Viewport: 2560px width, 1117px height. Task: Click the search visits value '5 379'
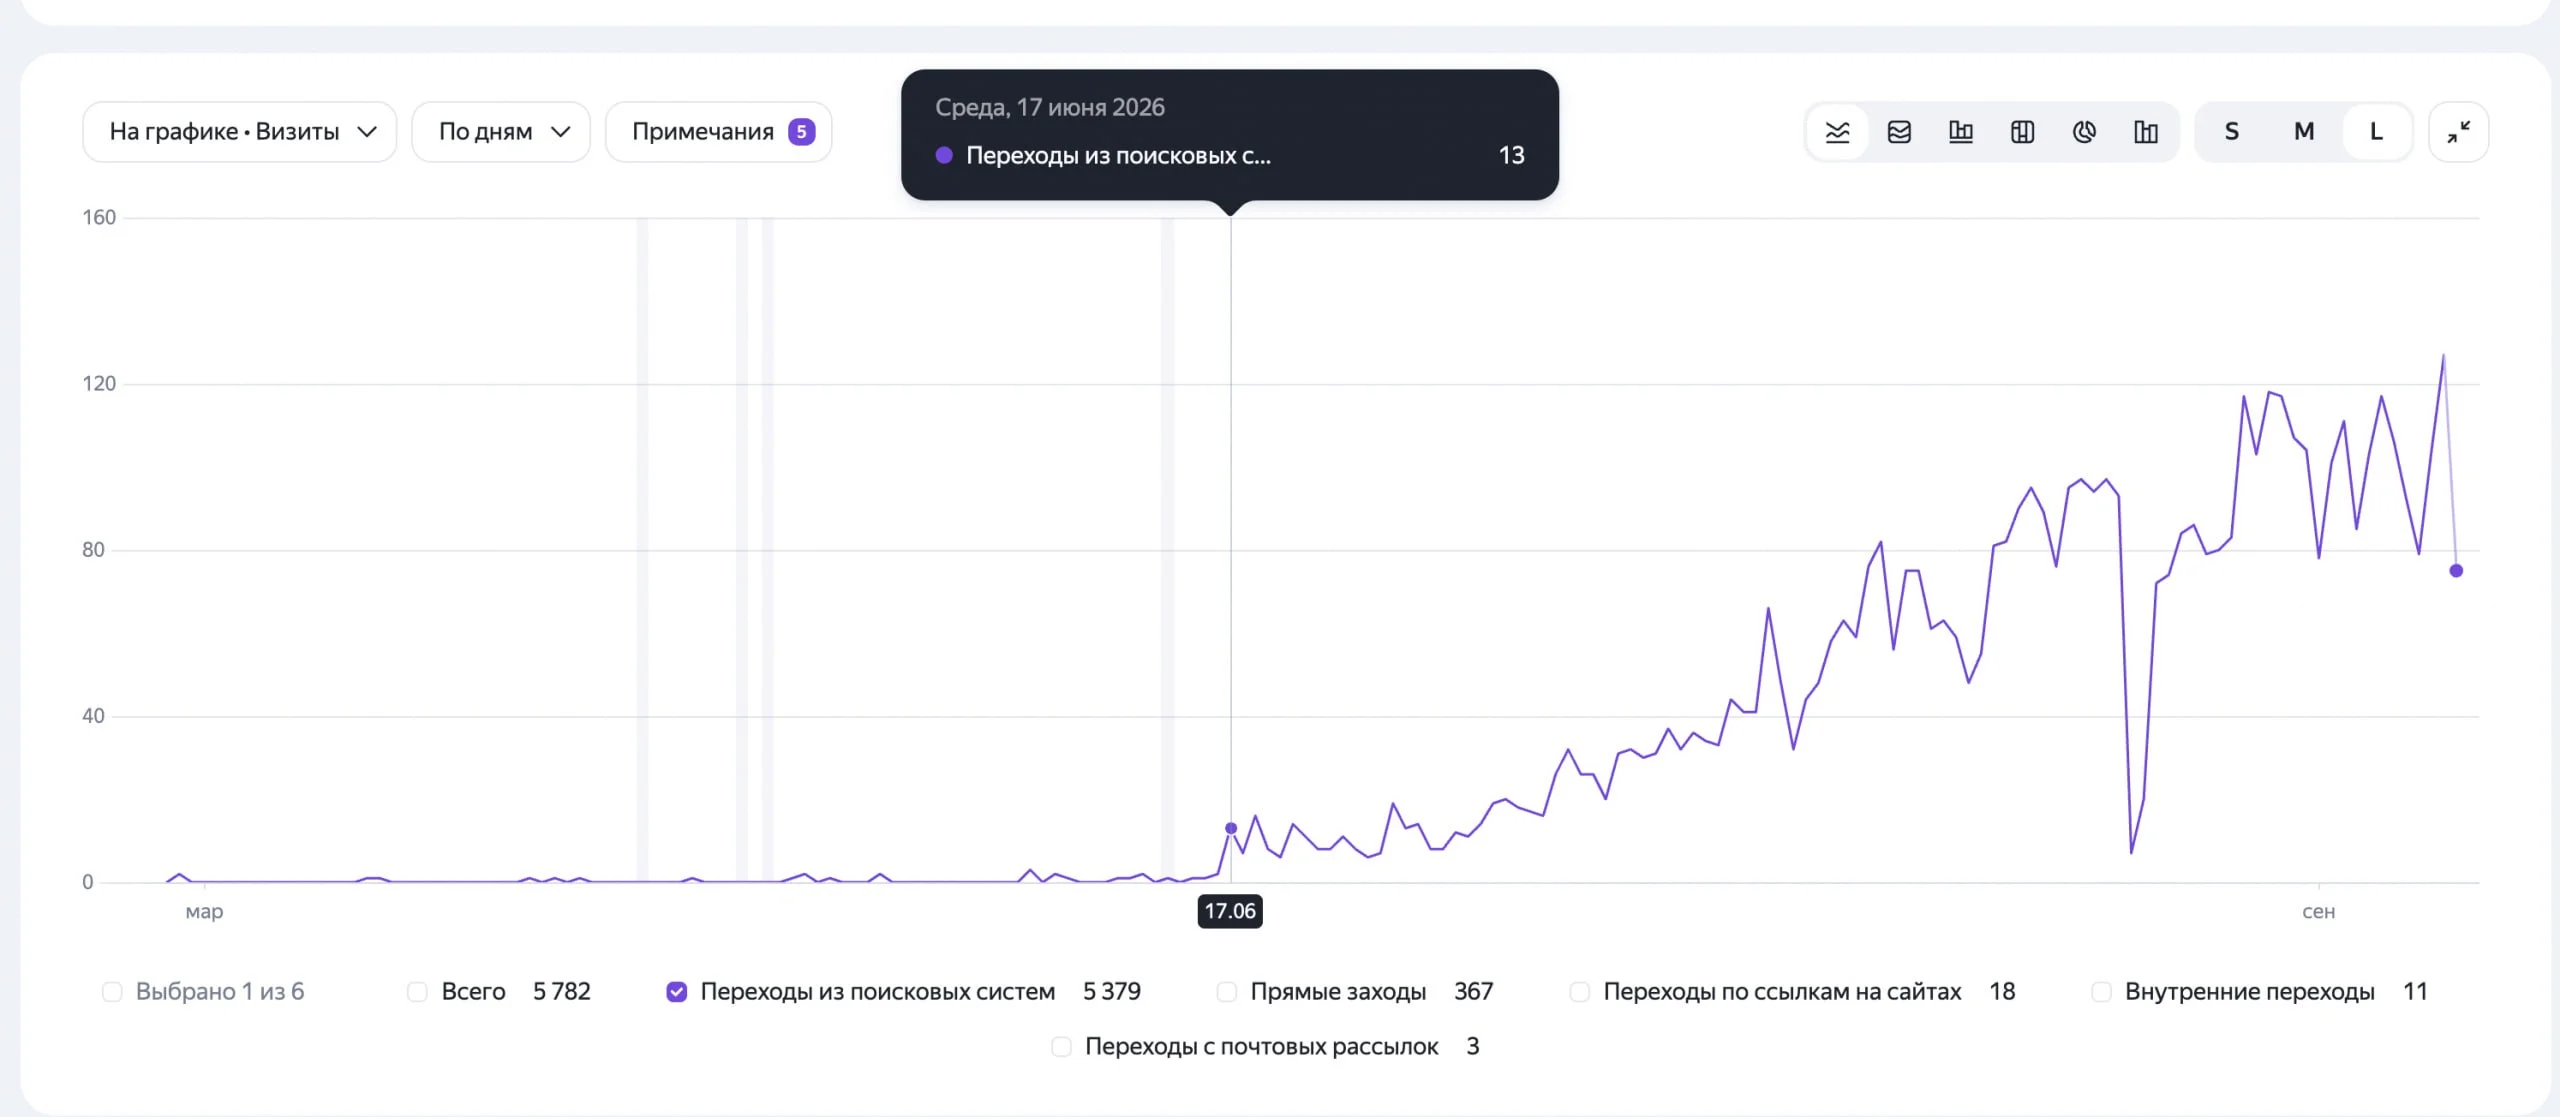coord(1111,992)
